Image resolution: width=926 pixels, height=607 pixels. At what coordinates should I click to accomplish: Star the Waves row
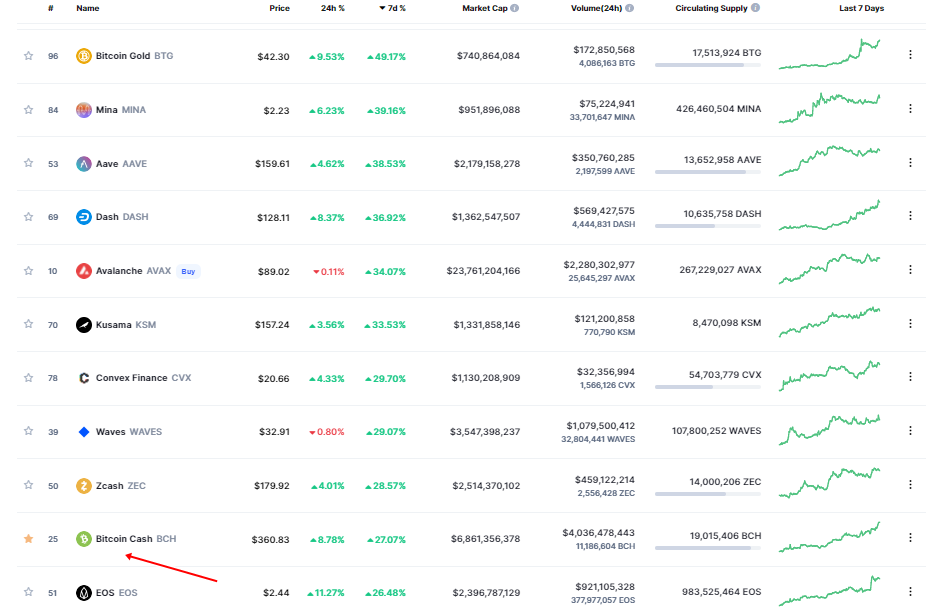click(x=28, y=430)
